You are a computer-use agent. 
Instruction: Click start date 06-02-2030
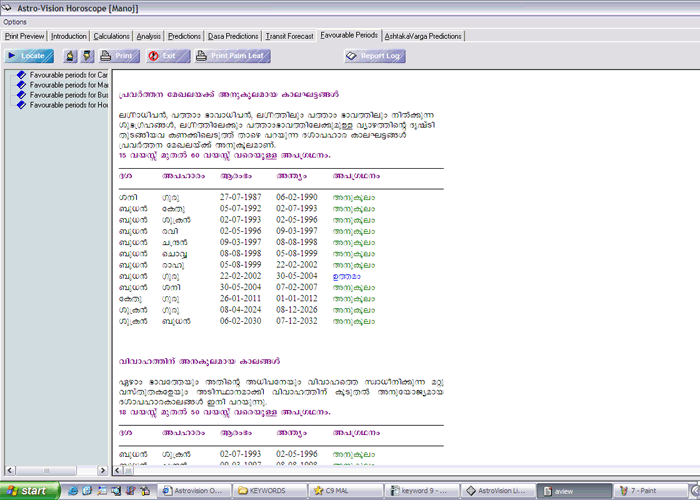[241, 321]
